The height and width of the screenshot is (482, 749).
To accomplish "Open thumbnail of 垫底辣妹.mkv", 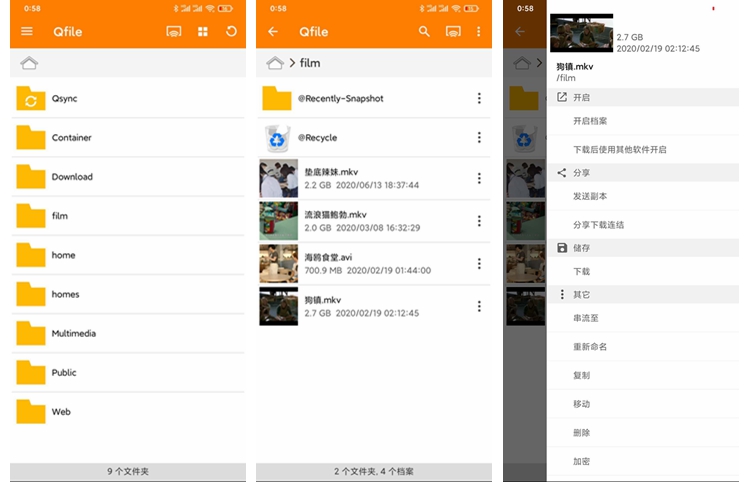I will pyautogui.click(x=278, y=178).
